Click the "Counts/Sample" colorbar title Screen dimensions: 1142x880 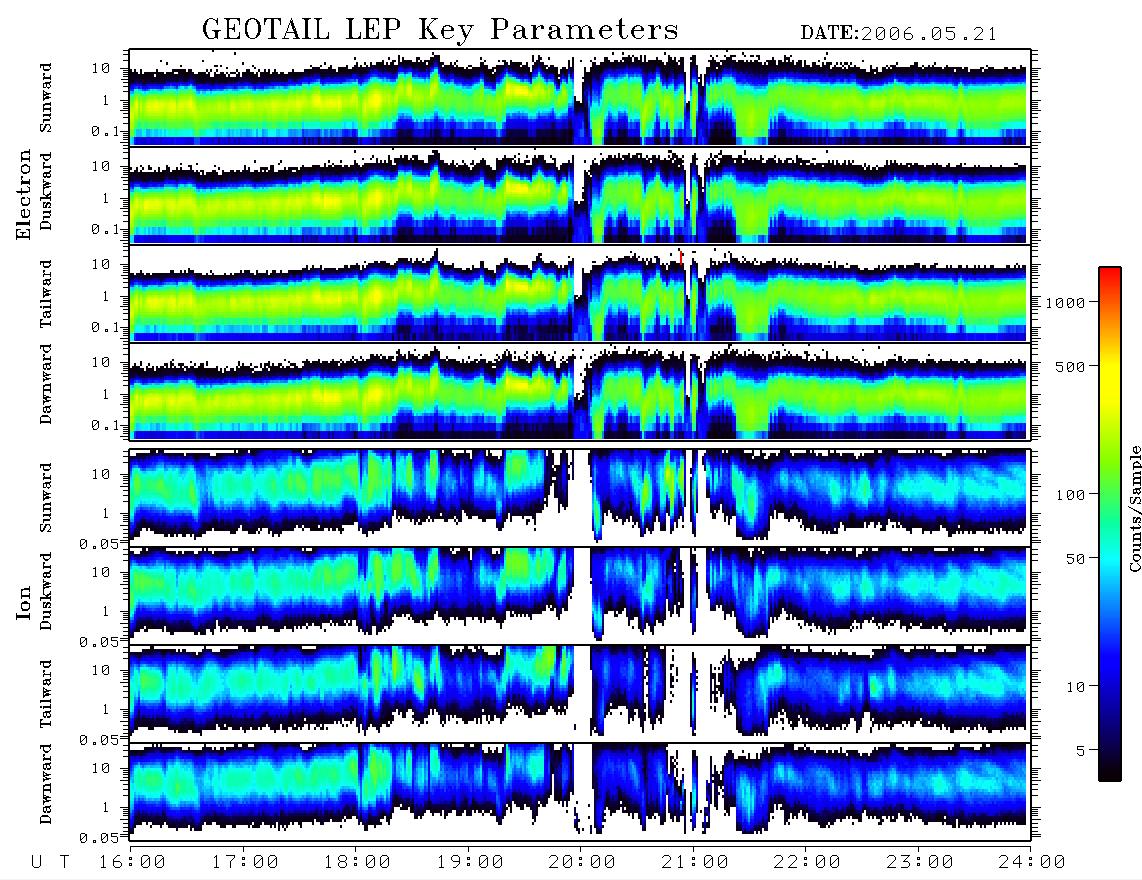(1134, 508)
